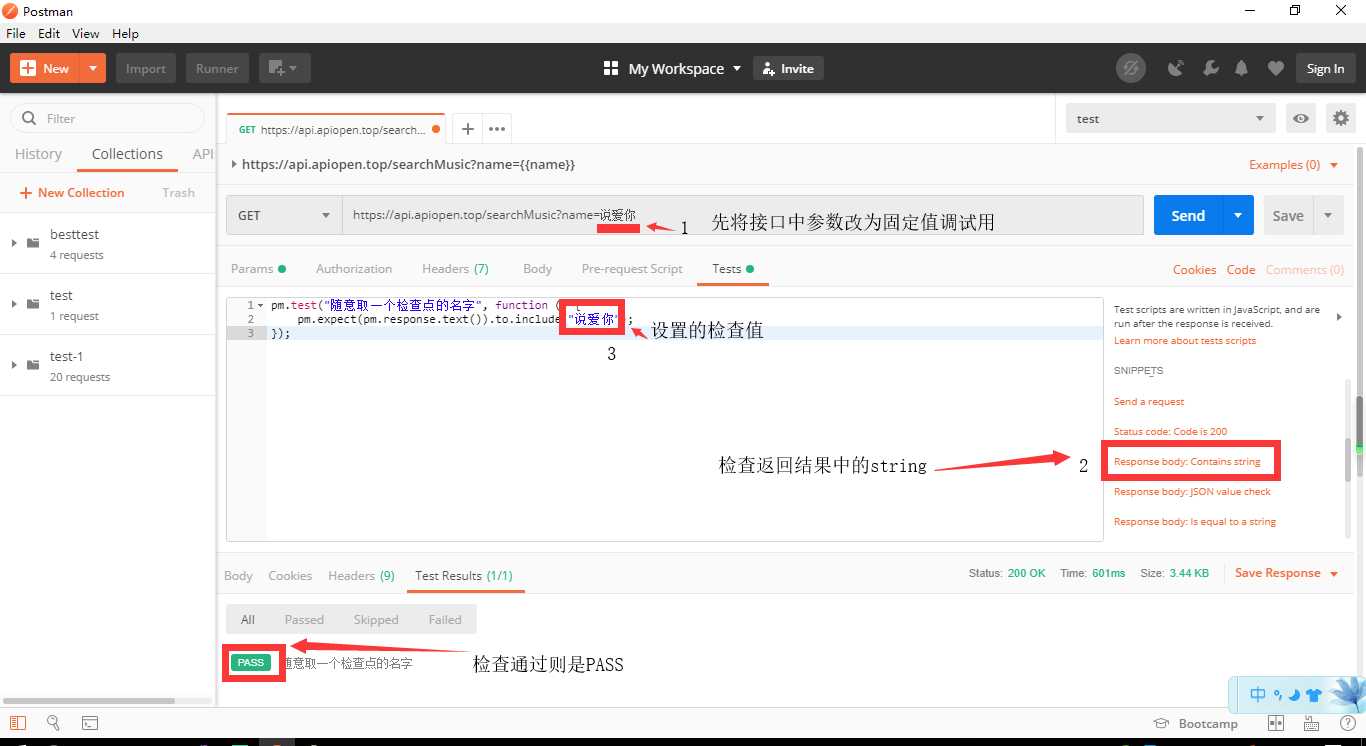Viewport: 1366px width, 746px height.
Task: Click the sync status icon
Action: coord(1131,68)
